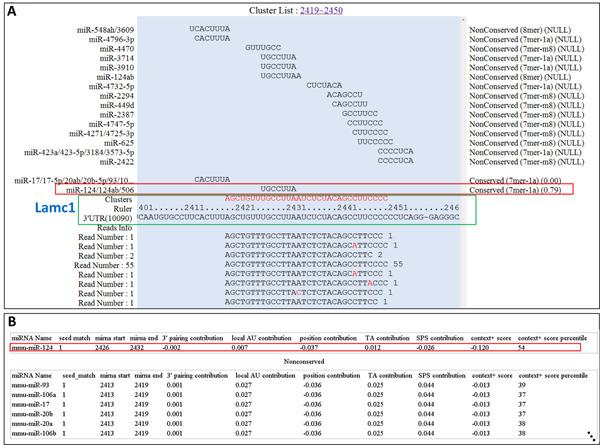600x445 pixels.
Task: Select the CUCUACA seed sequence
Action: pos(324,85)
